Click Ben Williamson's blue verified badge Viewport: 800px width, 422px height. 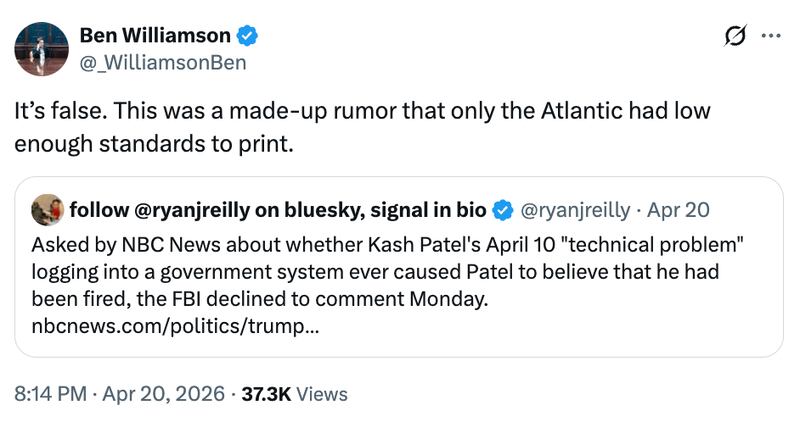pos(248,37)
